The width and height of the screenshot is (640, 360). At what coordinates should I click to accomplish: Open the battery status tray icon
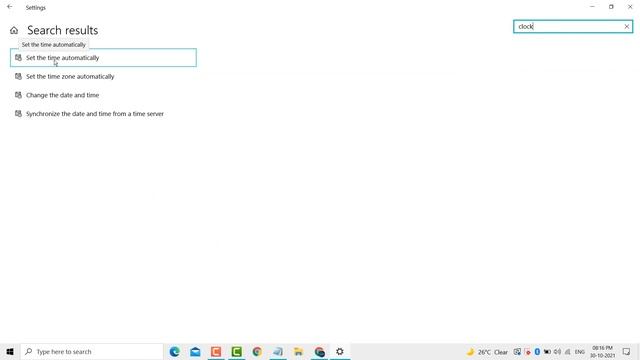click(x=547, y=352)
